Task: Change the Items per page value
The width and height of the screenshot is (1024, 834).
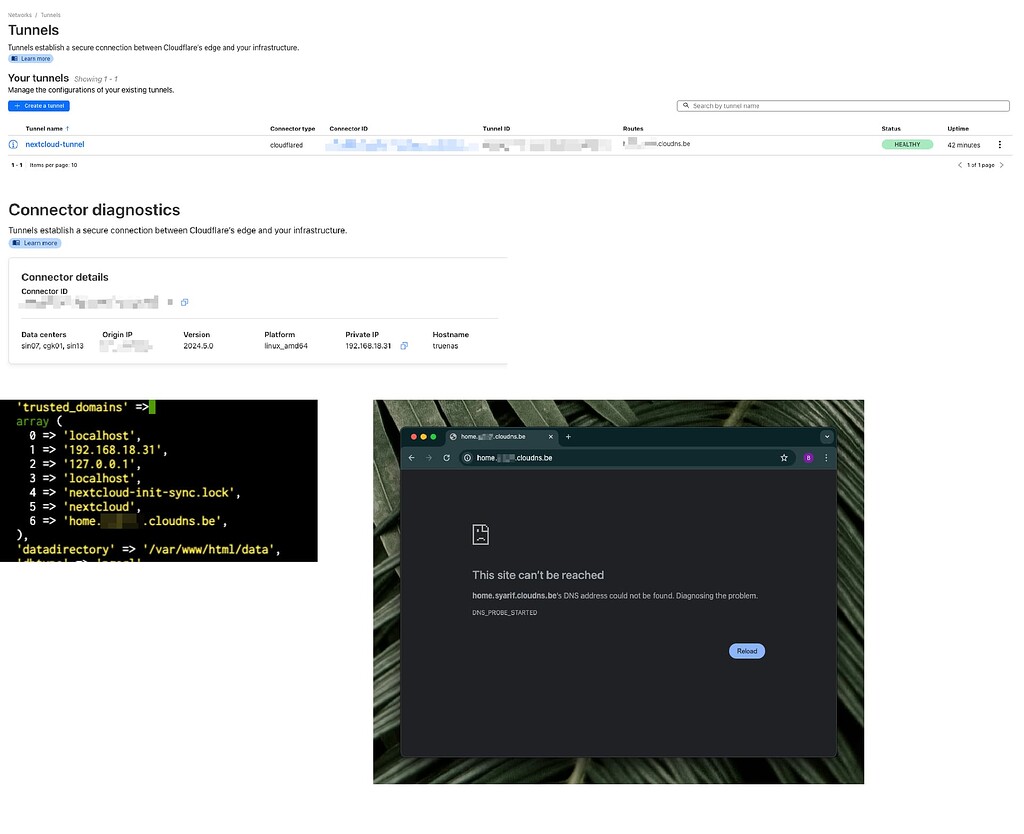Action: click(54, 165)
